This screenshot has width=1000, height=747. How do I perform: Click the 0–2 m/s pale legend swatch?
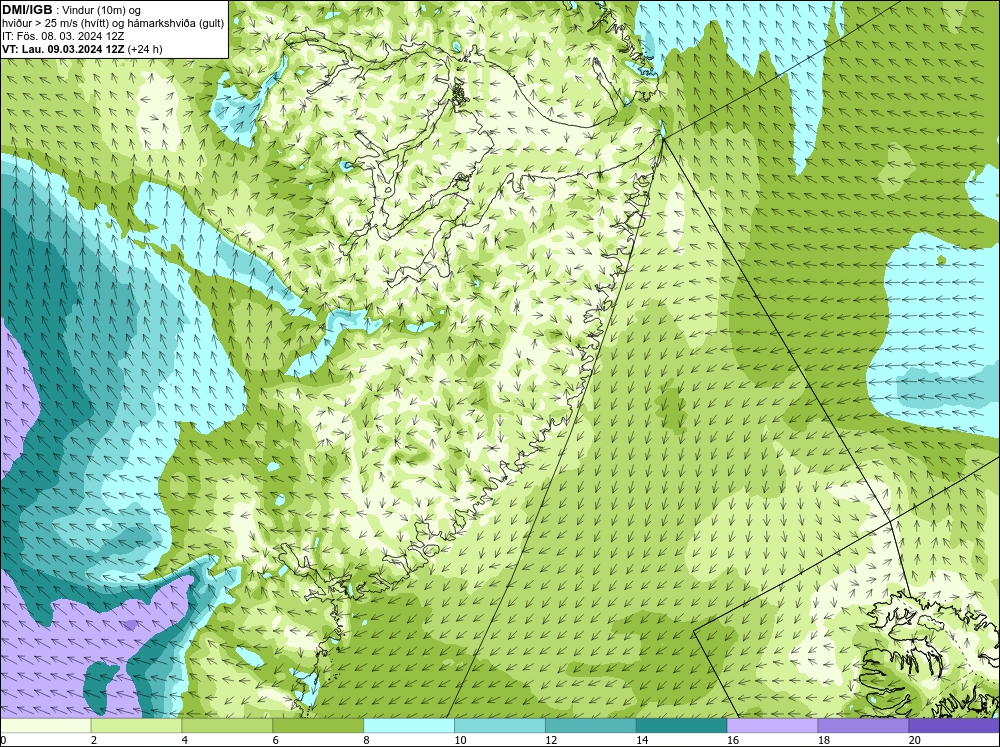[45, 725]
